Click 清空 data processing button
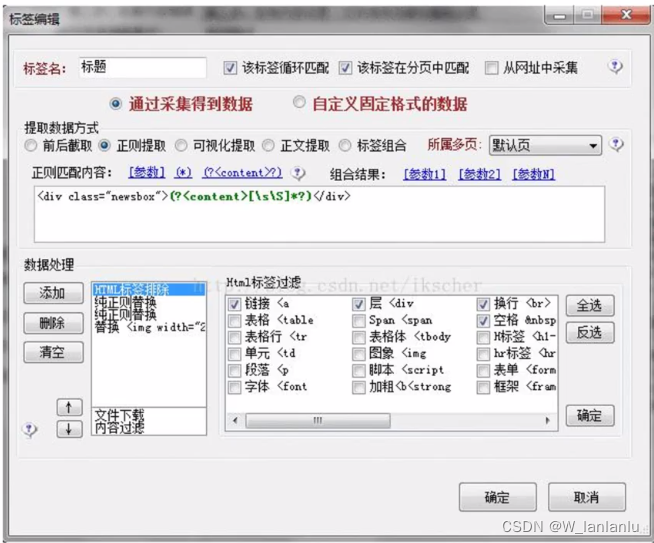Image resolution: width=654 pixels, height=543 pixels. (53, 352)
